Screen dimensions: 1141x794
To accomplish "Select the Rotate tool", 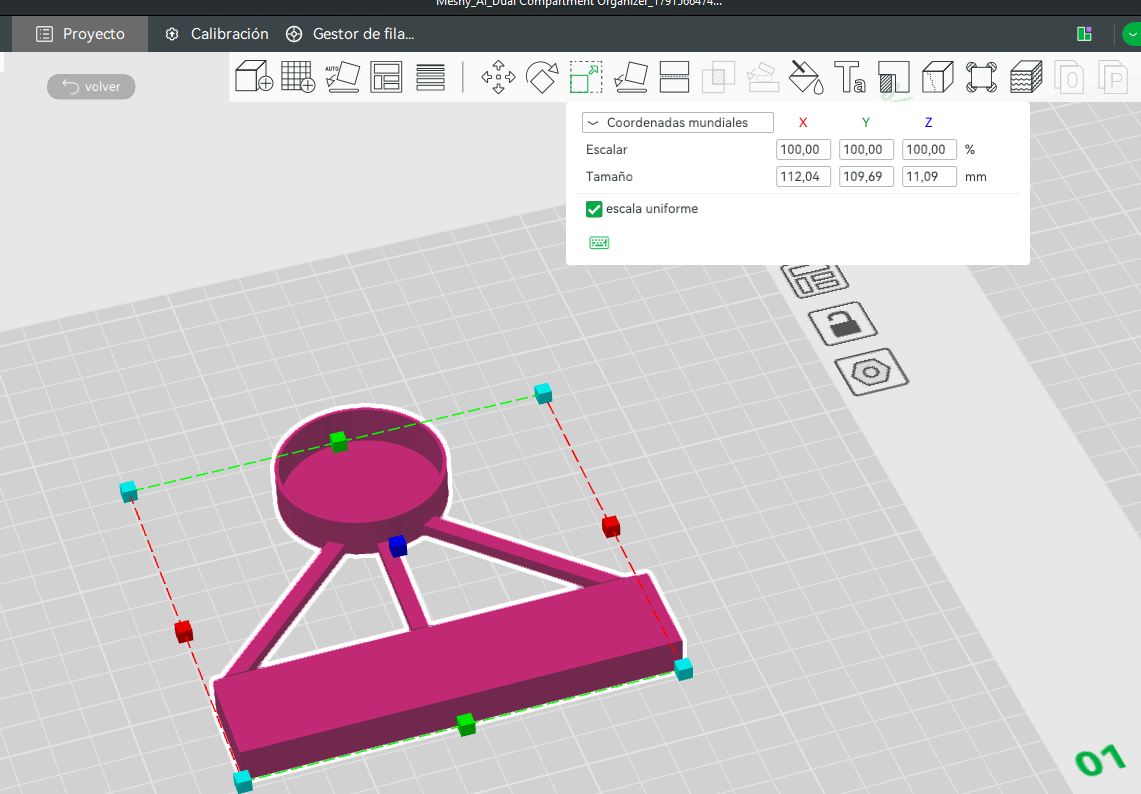I will click(542, 77).
